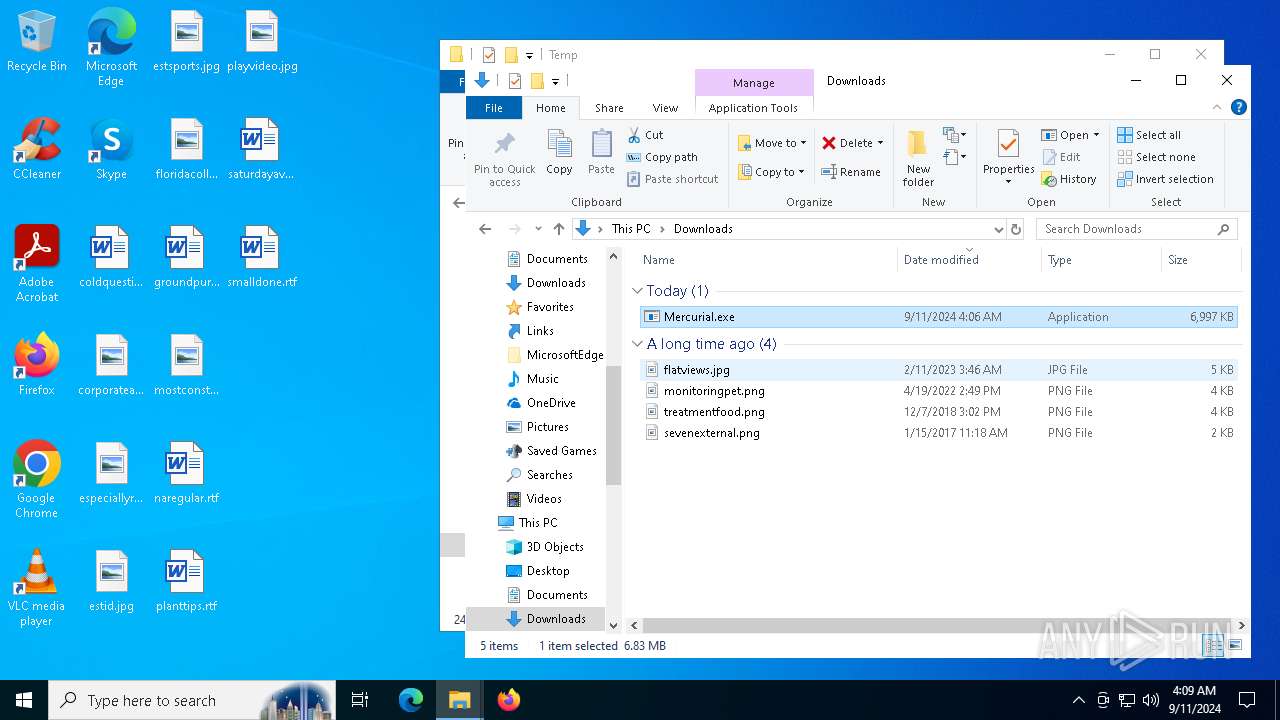
Task: Open the Recent locations dropdown arrow
Action: (538, 229)
